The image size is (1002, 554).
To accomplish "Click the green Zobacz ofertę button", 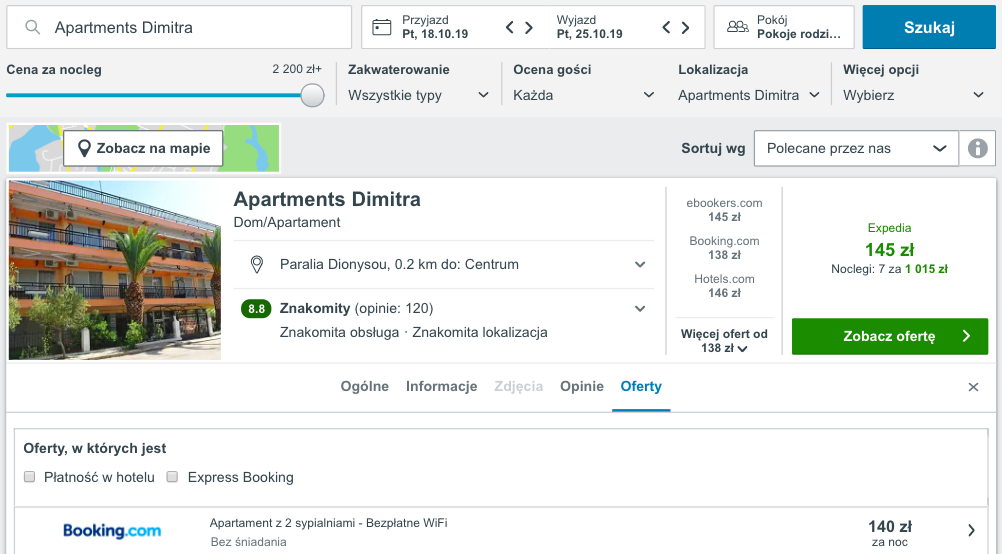I will (x=890, y=336).
